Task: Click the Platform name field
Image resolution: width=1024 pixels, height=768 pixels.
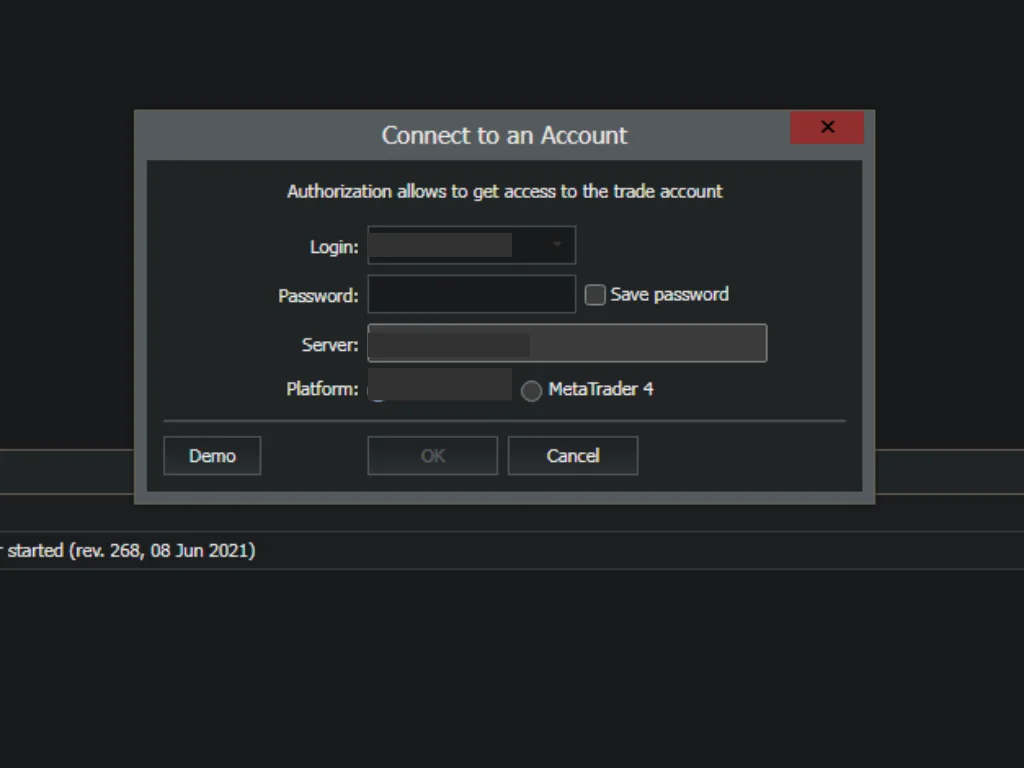Action: point(440,385)
